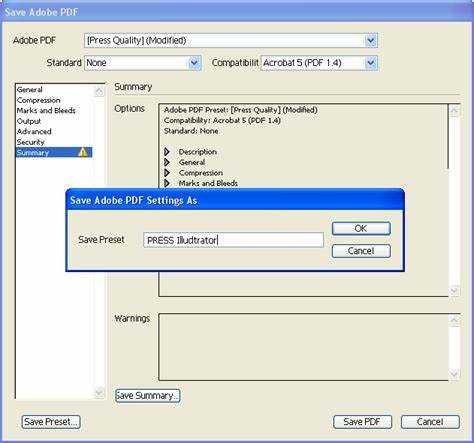
Task: Confirm preset name with OK button
Action: click(361, 229)
